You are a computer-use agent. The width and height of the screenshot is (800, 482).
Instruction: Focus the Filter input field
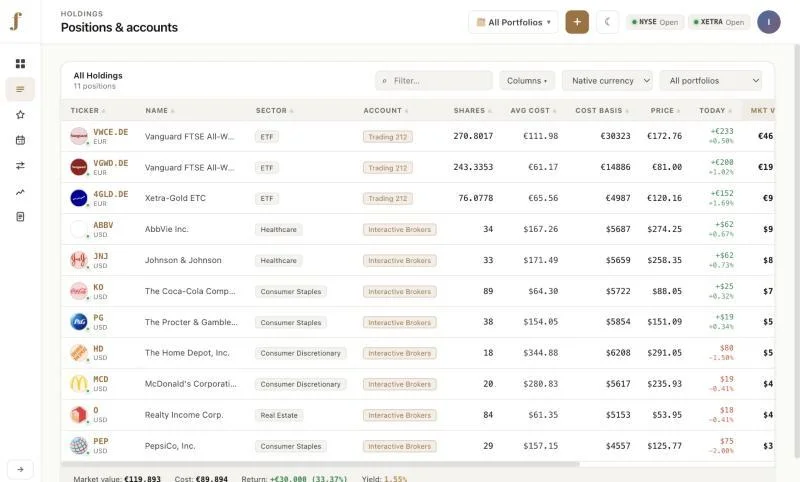pyautogui.click(x=434, y=81)
